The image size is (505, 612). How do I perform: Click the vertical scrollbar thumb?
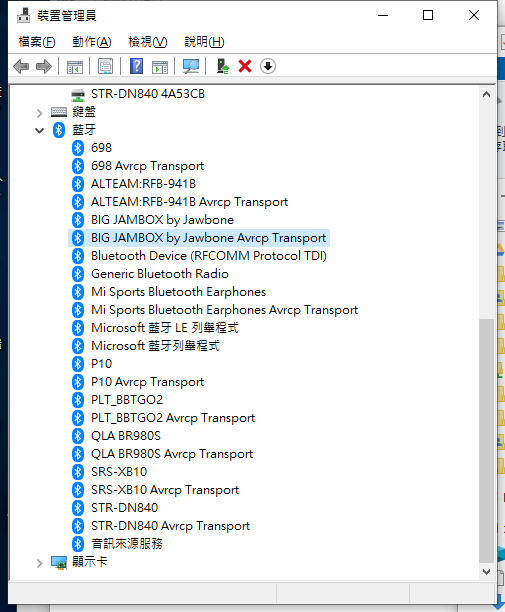point(486,441)
